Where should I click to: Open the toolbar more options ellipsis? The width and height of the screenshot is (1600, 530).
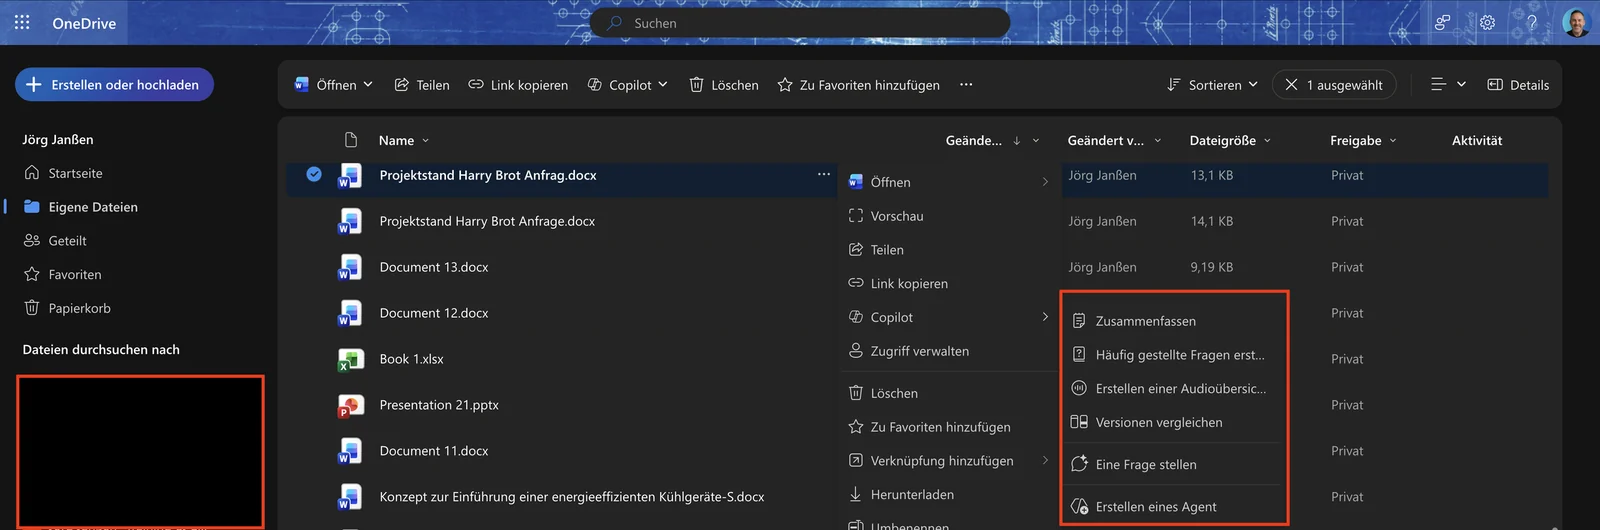[966, 85]
